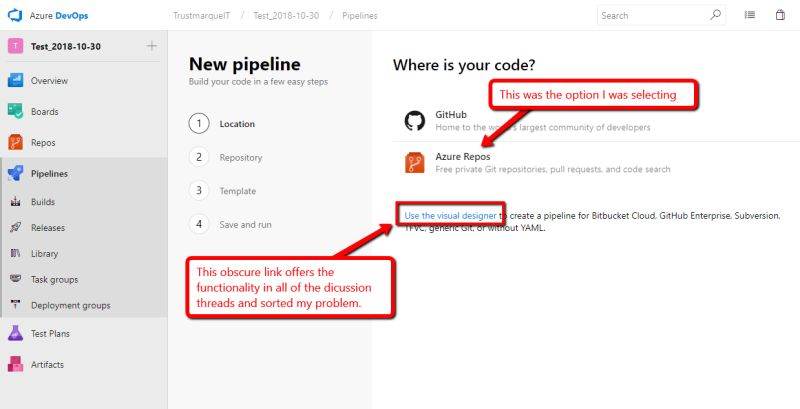Open the work items list icon
800x409 pixels.
749,15
